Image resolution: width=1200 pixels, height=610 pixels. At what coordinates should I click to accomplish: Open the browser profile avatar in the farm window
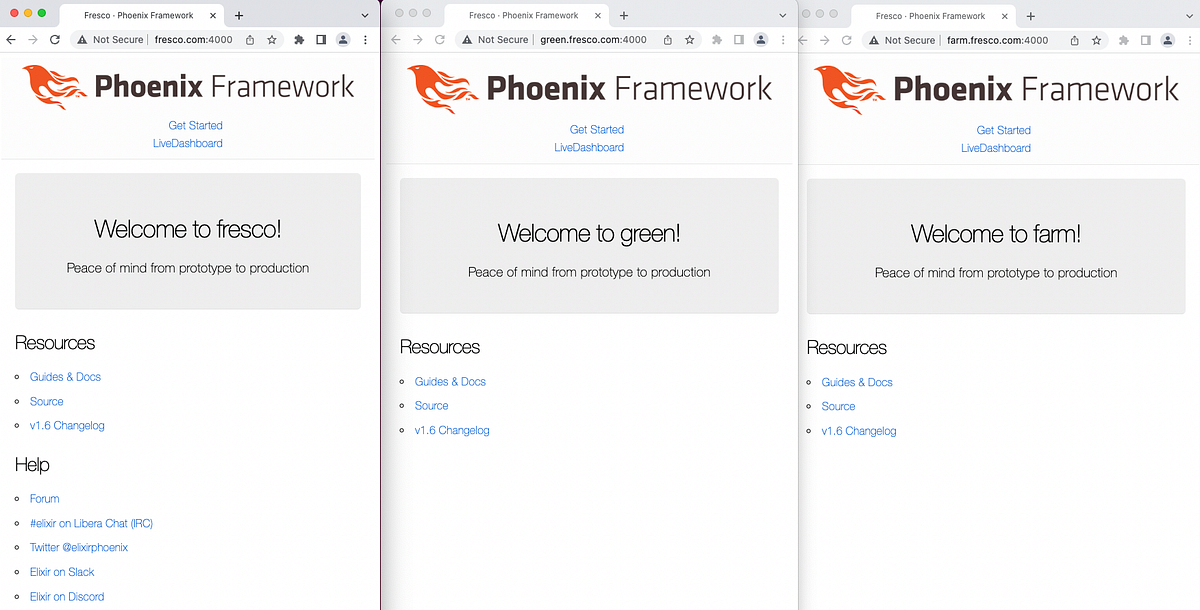tap(1167, 40)
